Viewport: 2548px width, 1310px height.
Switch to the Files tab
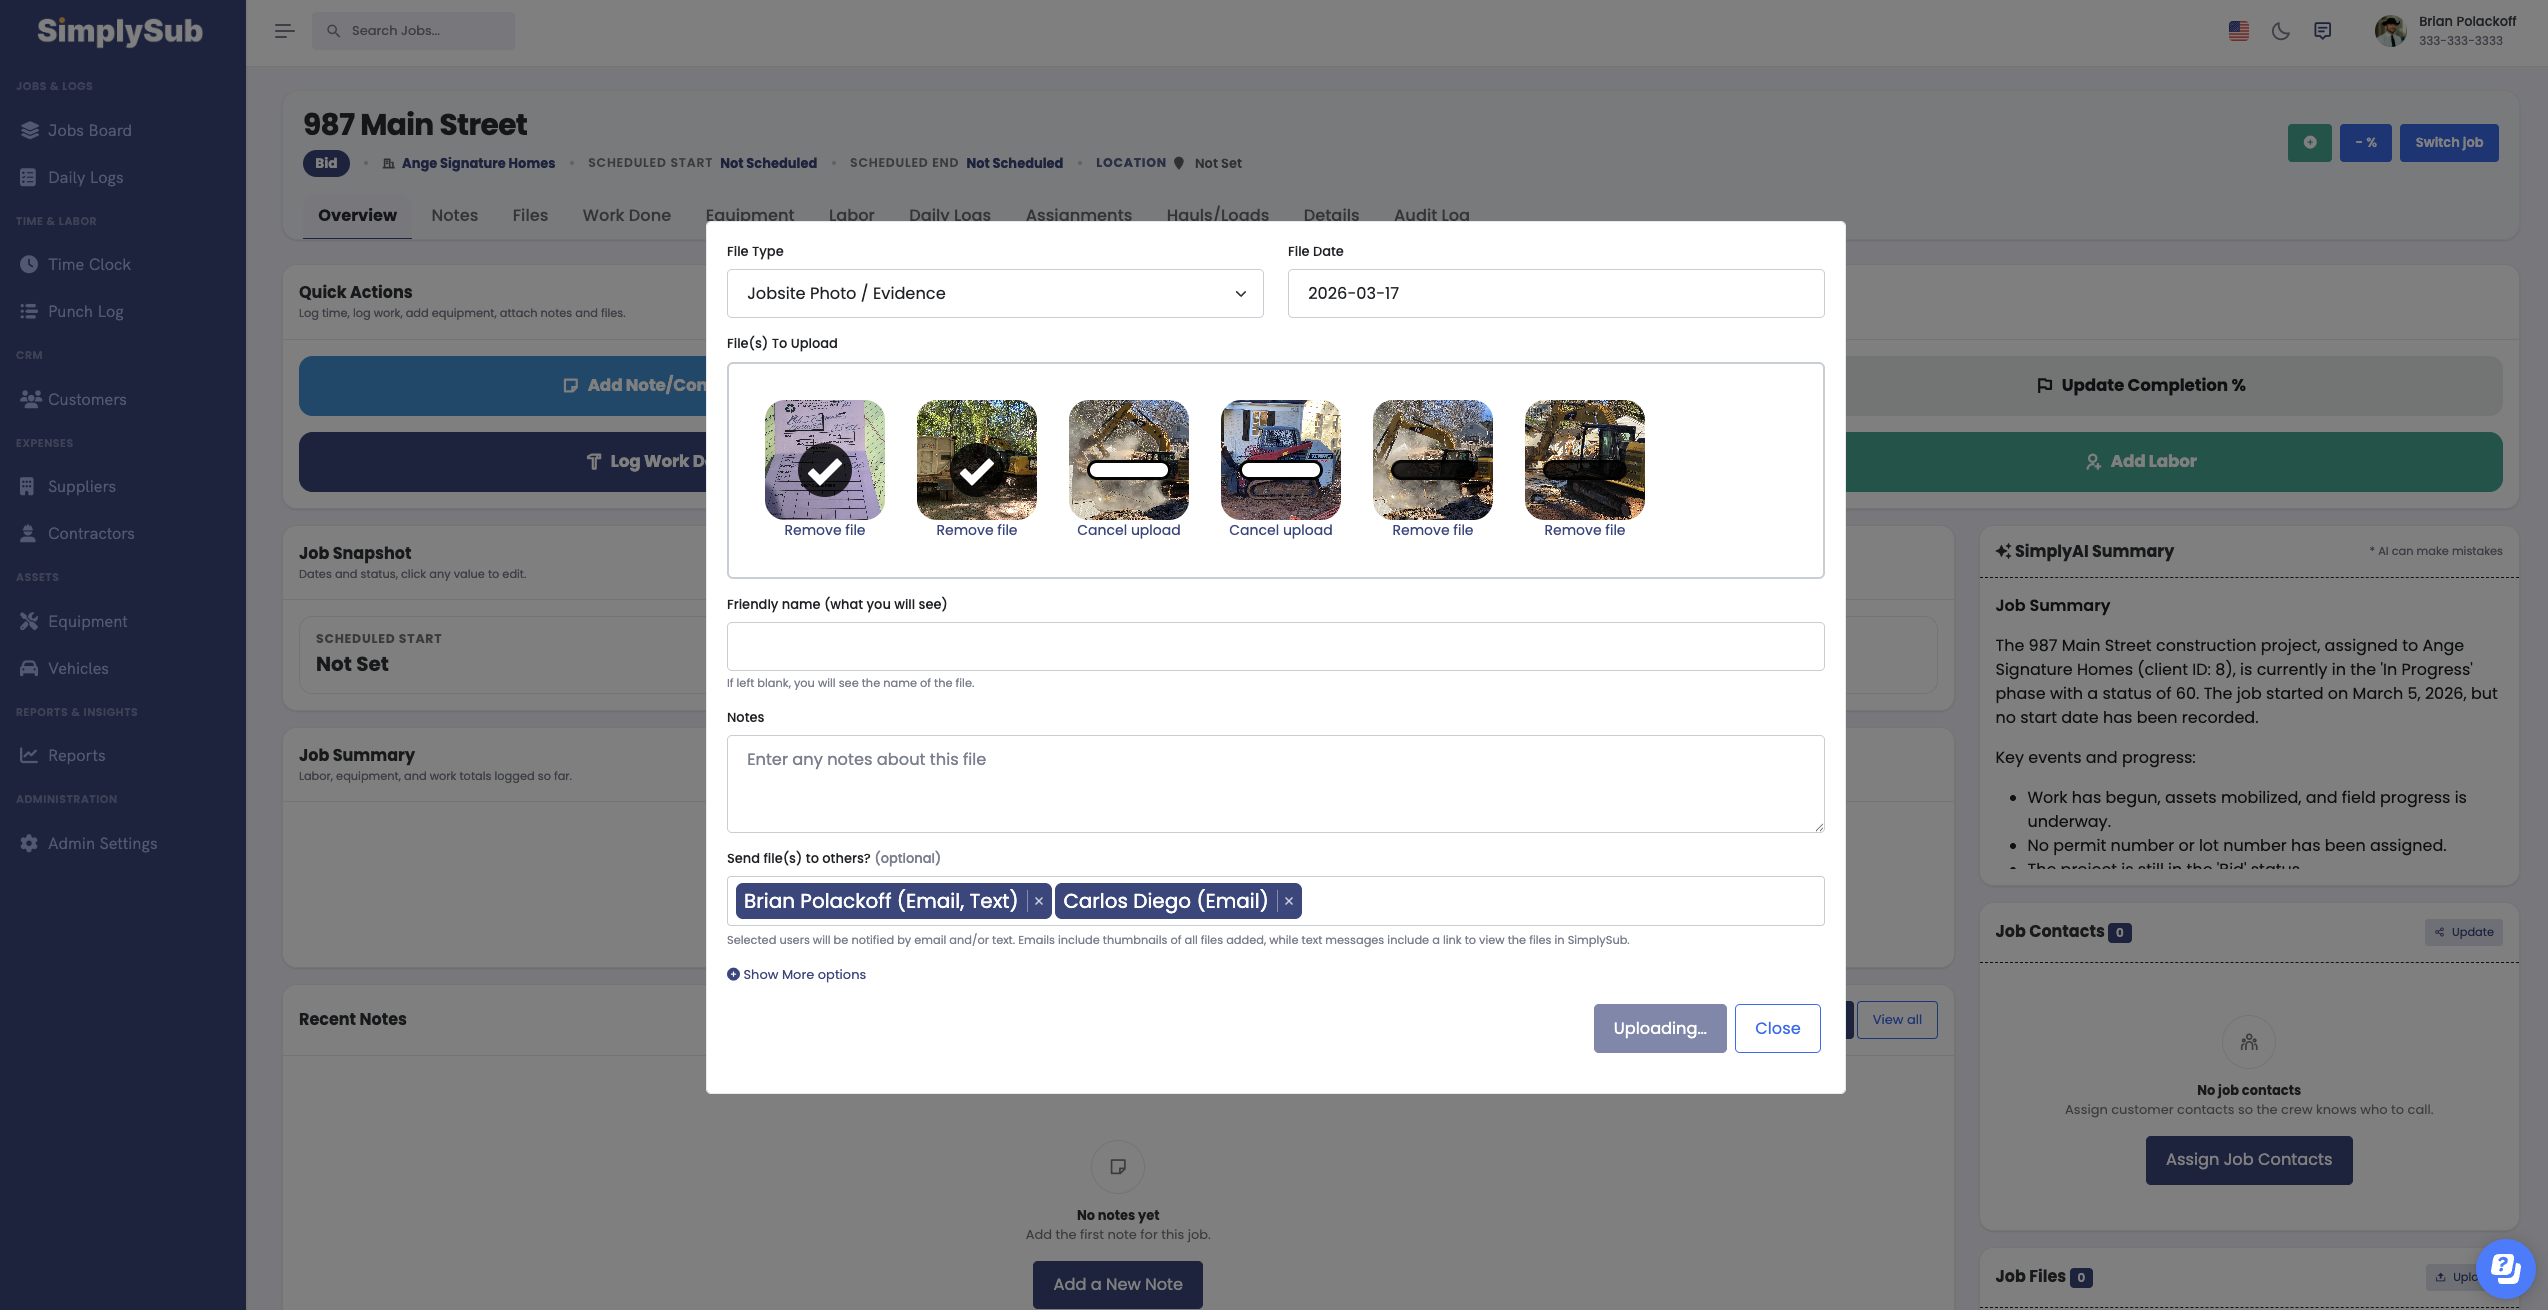[529, 215]
